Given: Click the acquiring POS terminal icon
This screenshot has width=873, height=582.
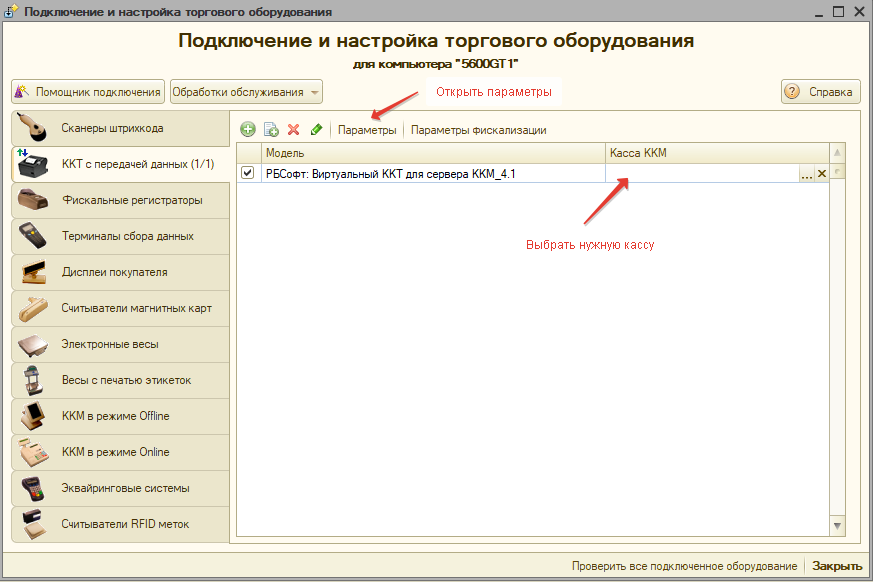Looking at the screenshot, I should point(33,488).
